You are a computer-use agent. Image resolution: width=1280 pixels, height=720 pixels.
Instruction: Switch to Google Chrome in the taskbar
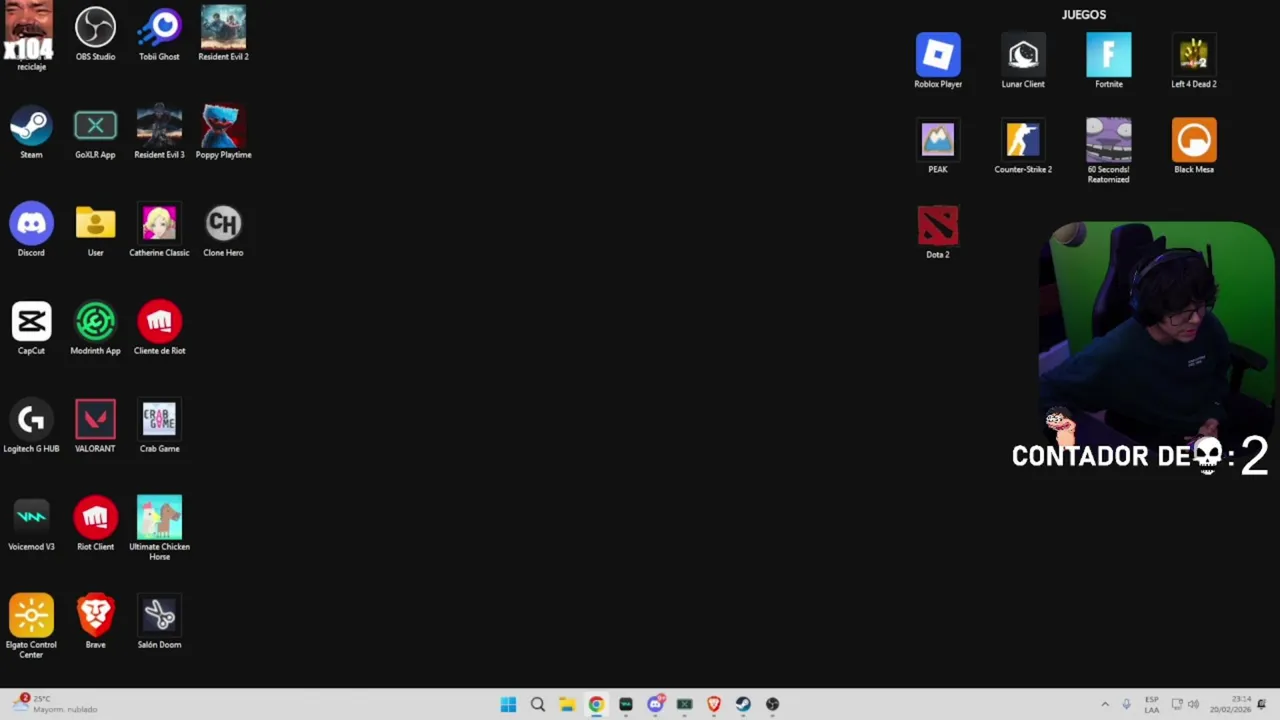[x=596, y=704]
